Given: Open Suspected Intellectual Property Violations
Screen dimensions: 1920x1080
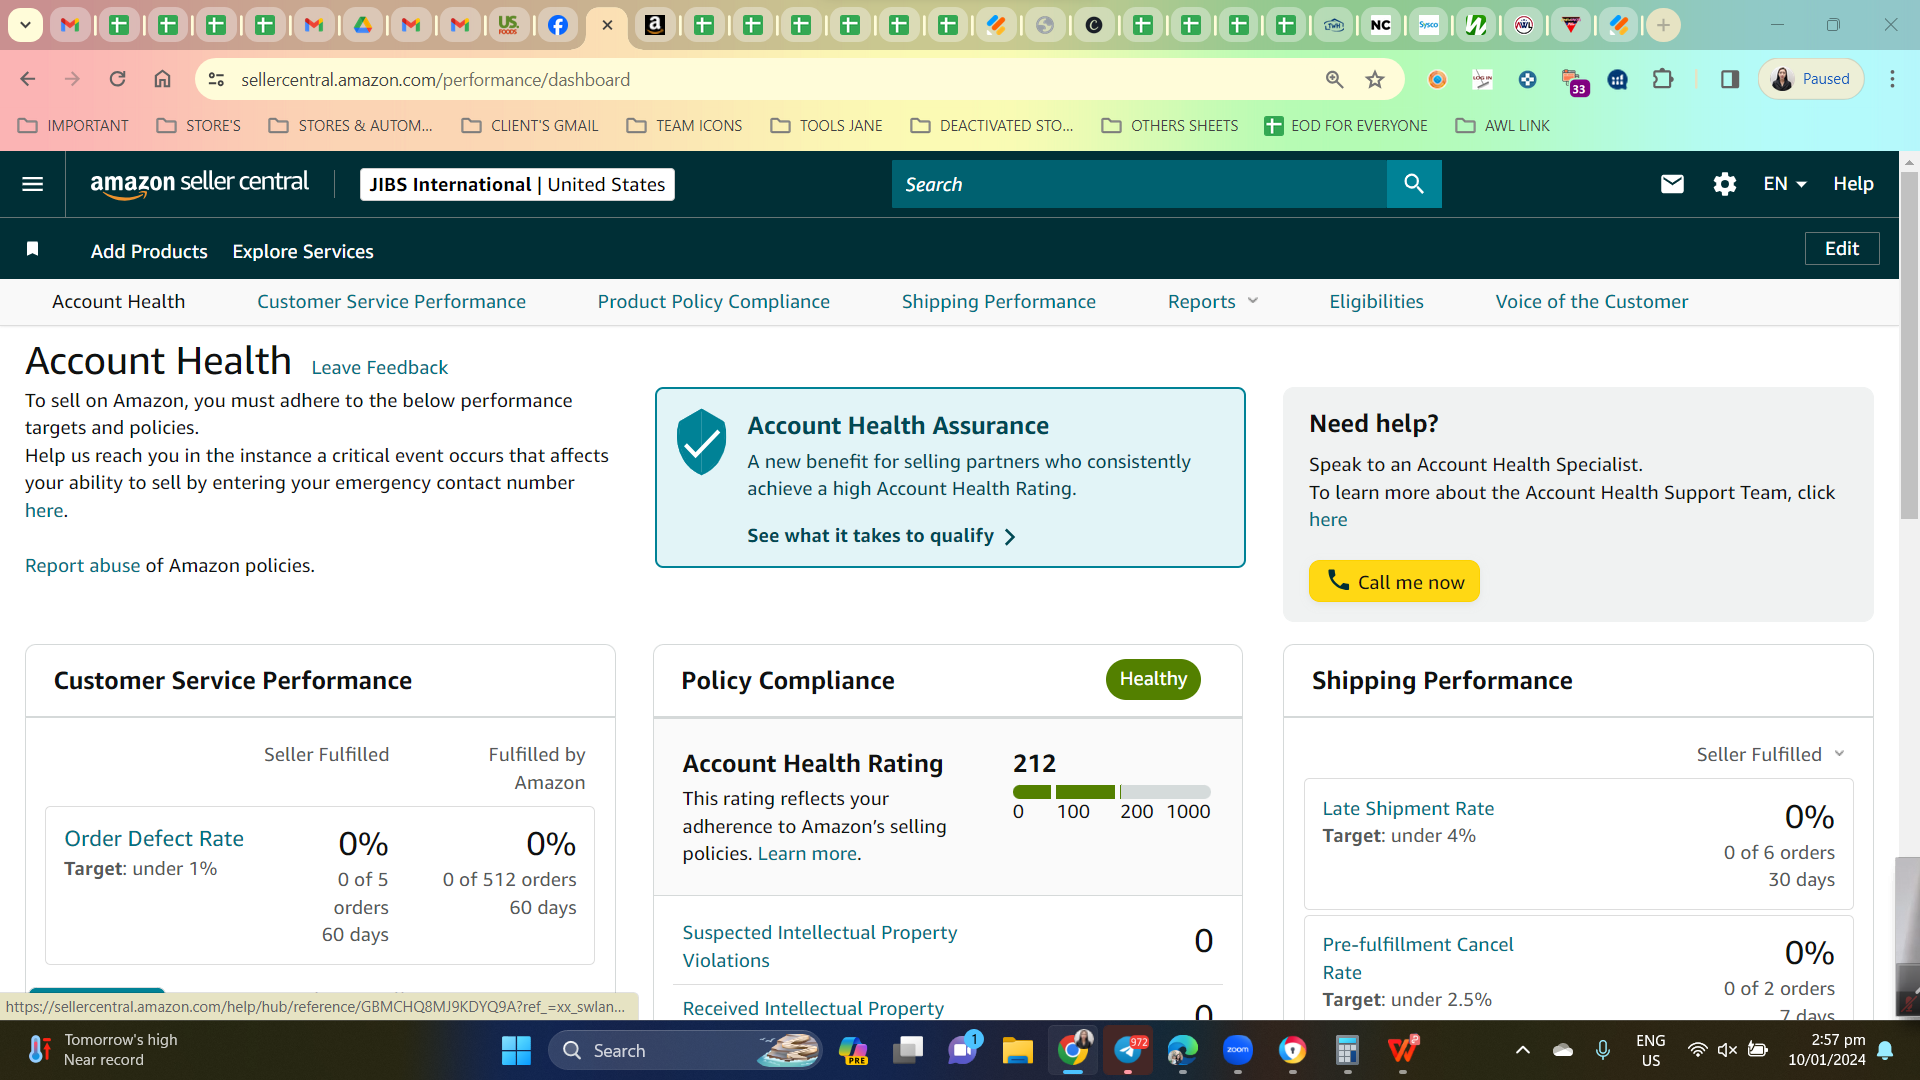Looking at the screenshot, I should [x=820, y=946].
